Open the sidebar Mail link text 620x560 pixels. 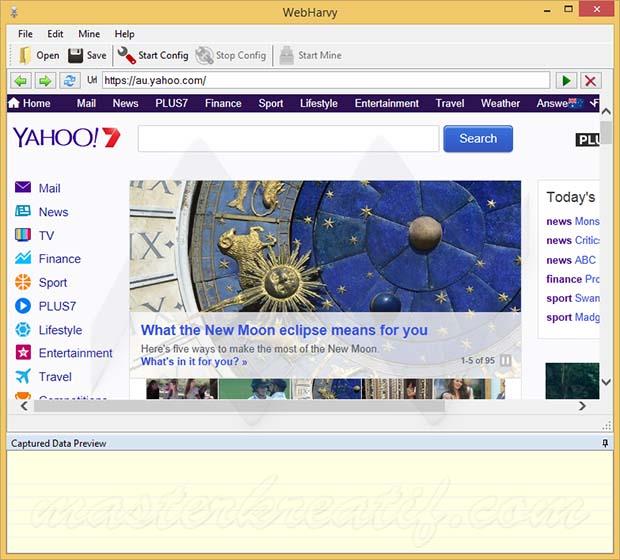(49, 188)
